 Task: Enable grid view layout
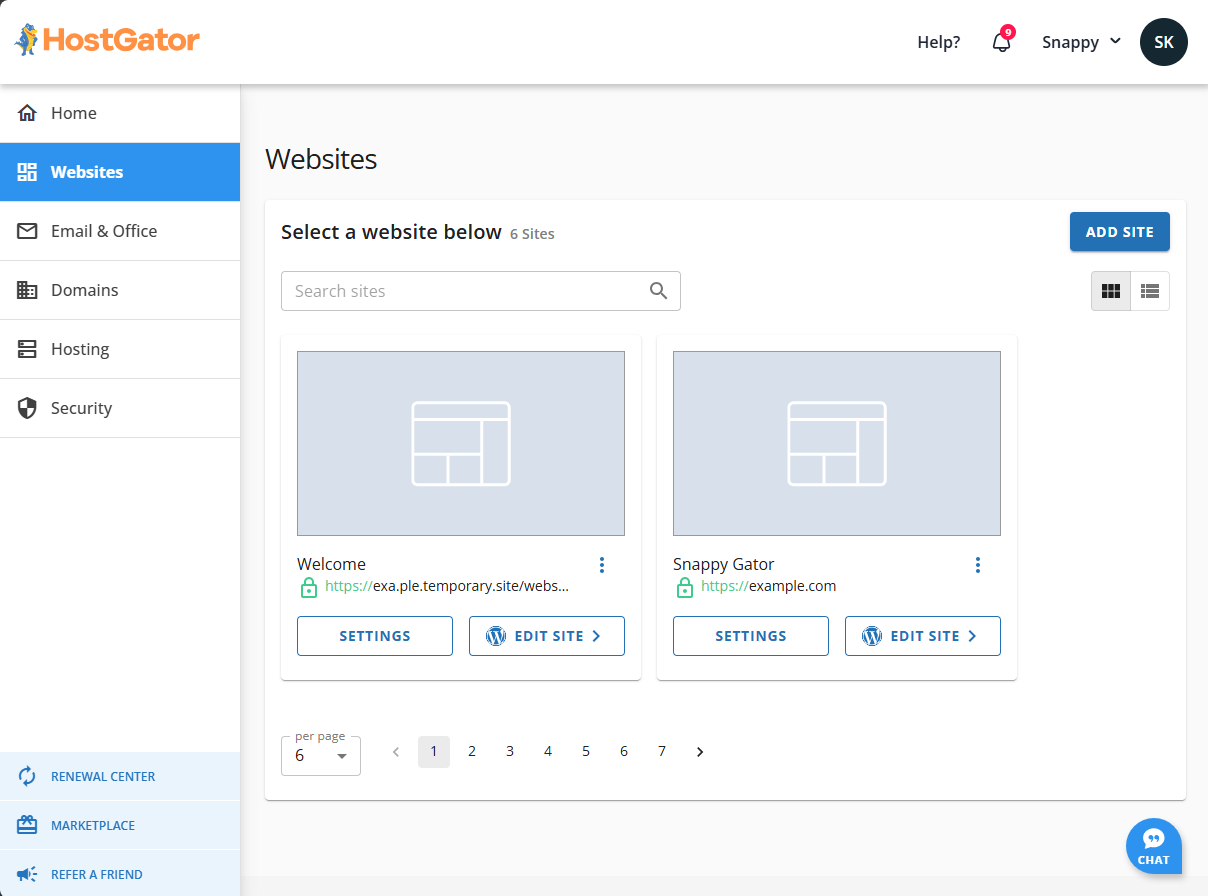click(x=1111, y=291)
